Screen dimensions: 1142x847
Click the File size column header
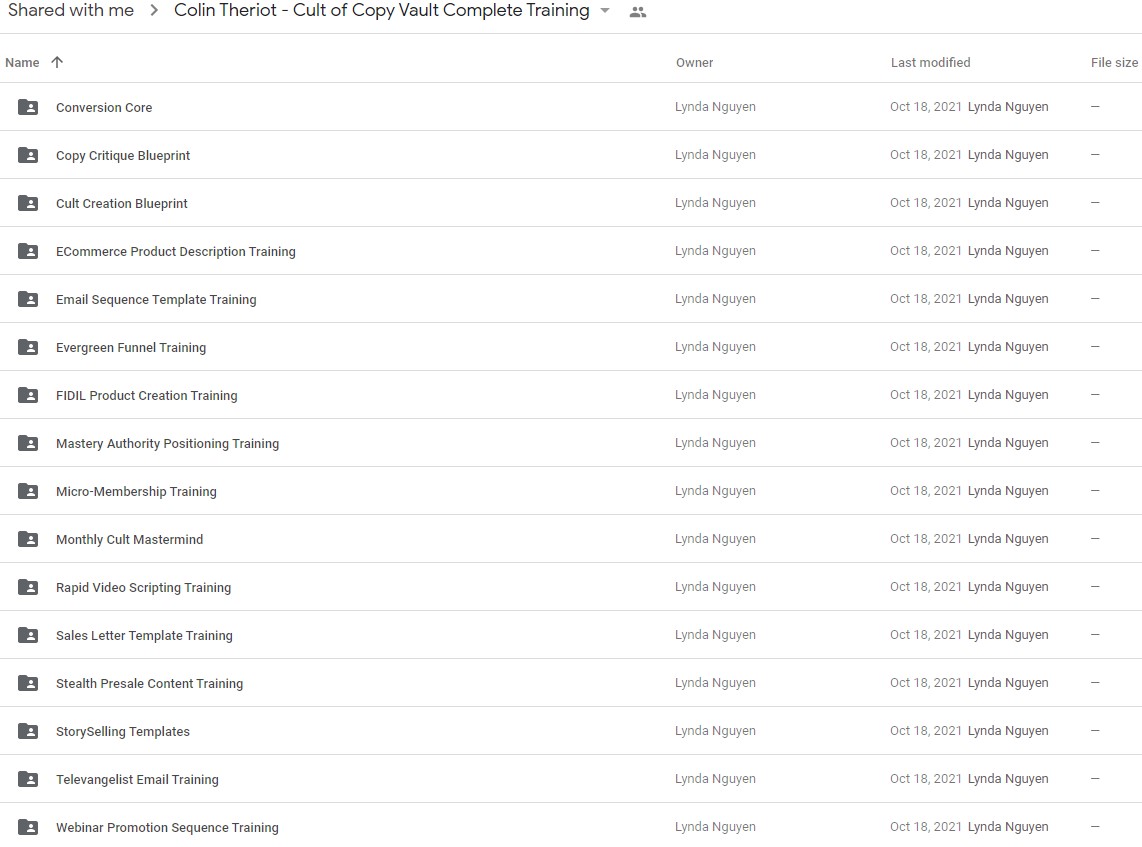click(1114, 63)
